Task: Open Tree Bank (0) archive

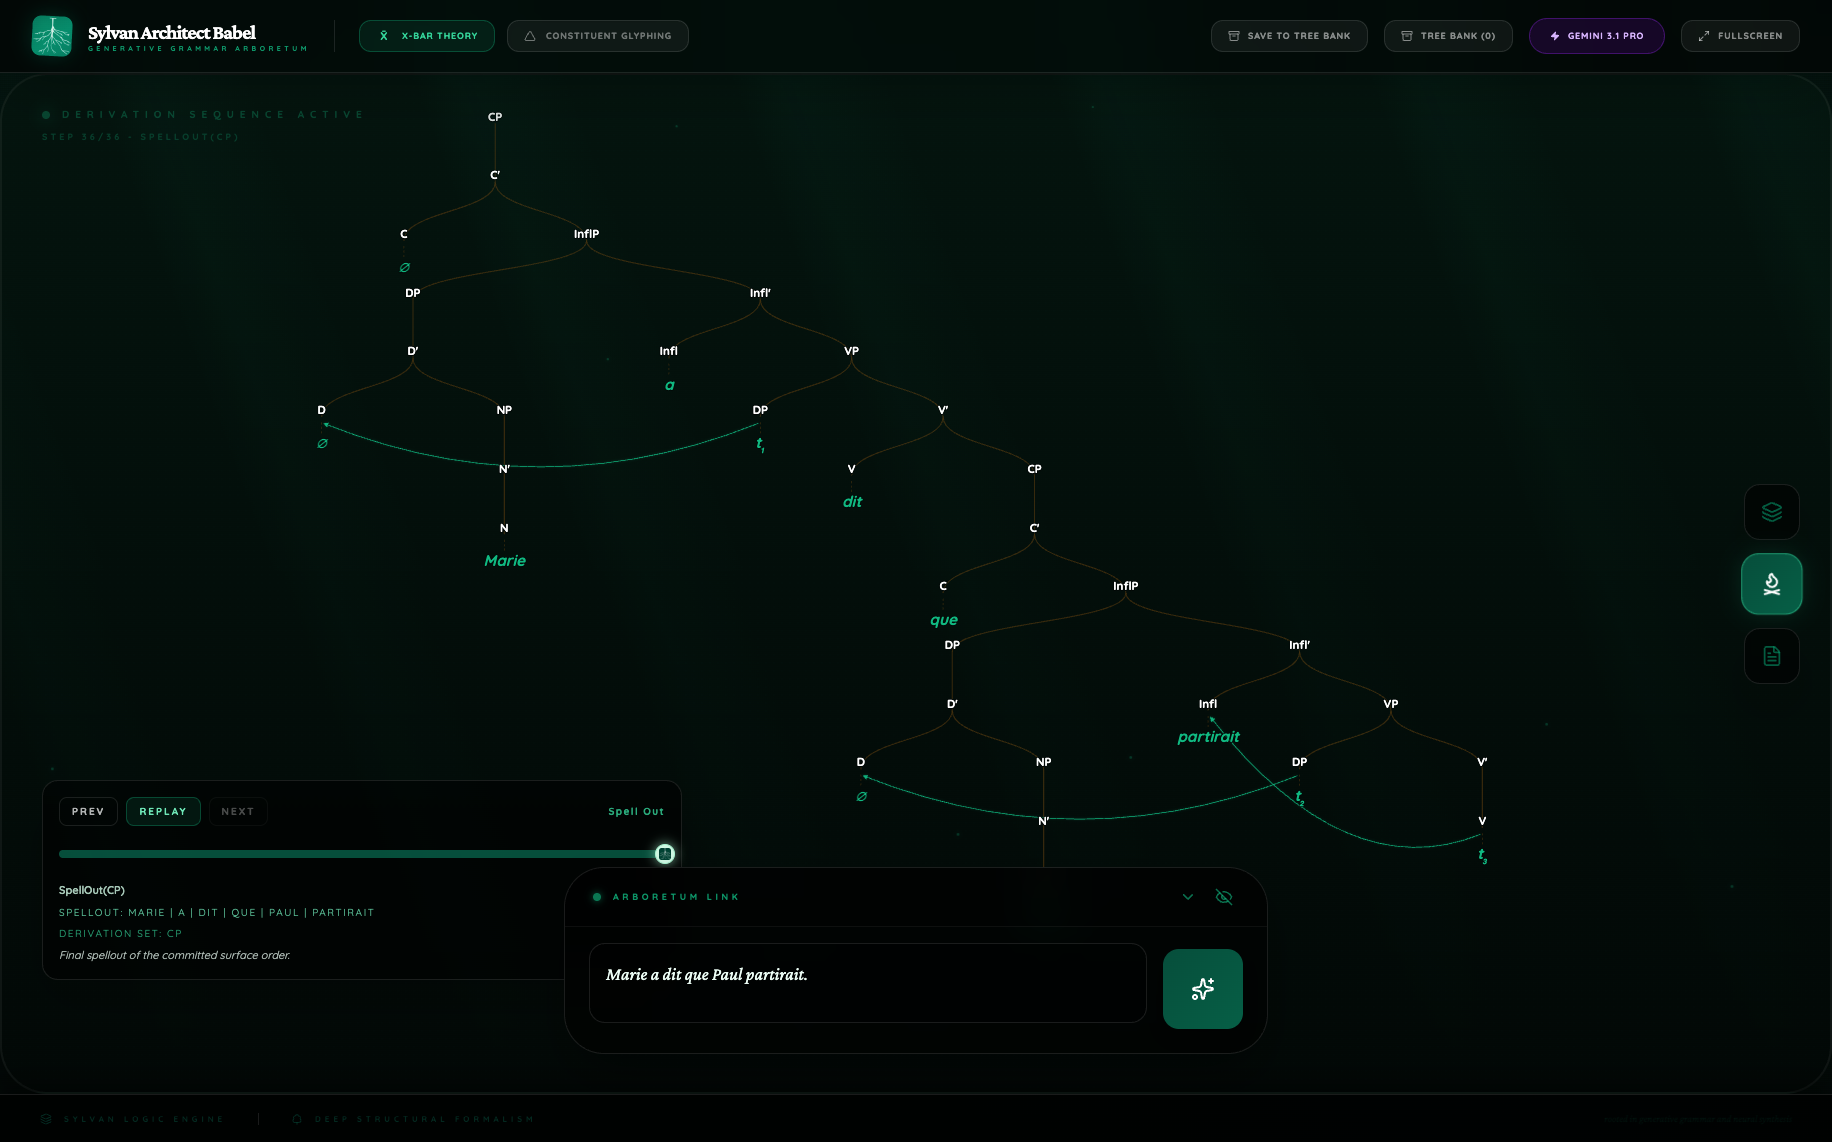Action: [x=1447, y=36]
